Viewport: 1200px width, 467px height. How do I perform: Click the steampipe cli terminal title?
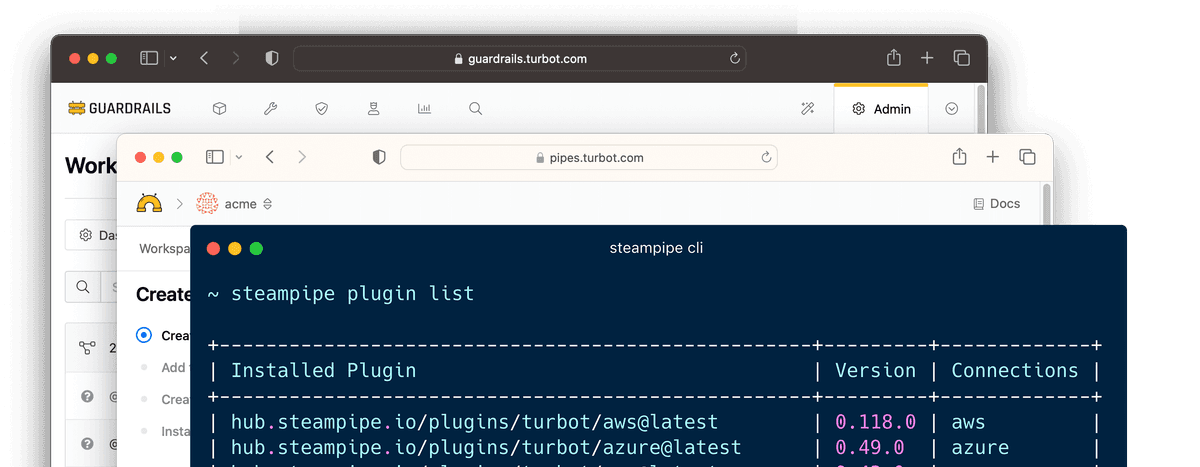(x=656, y=248)
